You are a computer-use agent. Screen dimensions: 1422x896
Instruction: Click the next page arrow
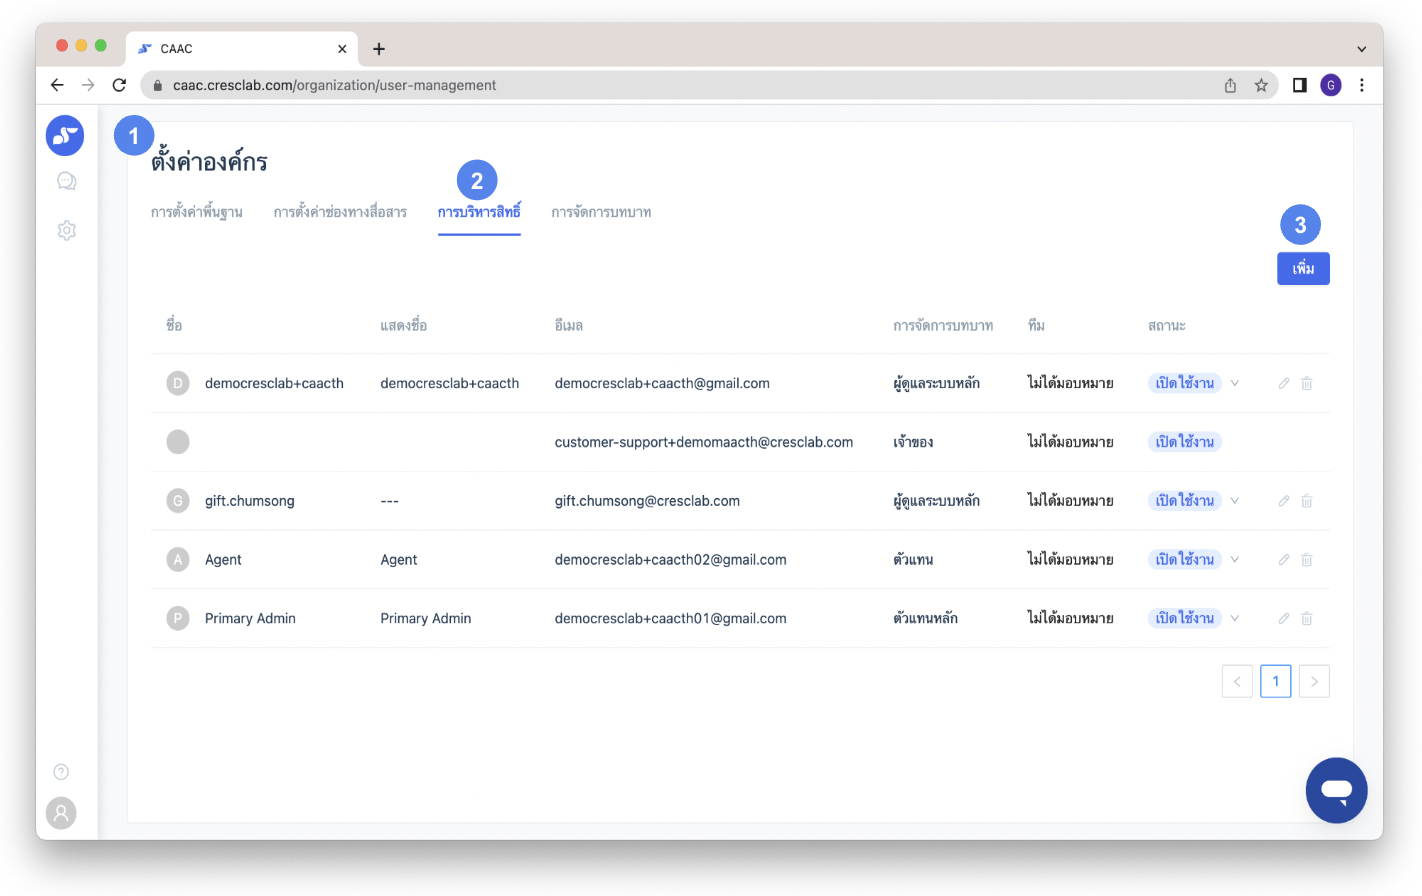[x=1314, y=681]
